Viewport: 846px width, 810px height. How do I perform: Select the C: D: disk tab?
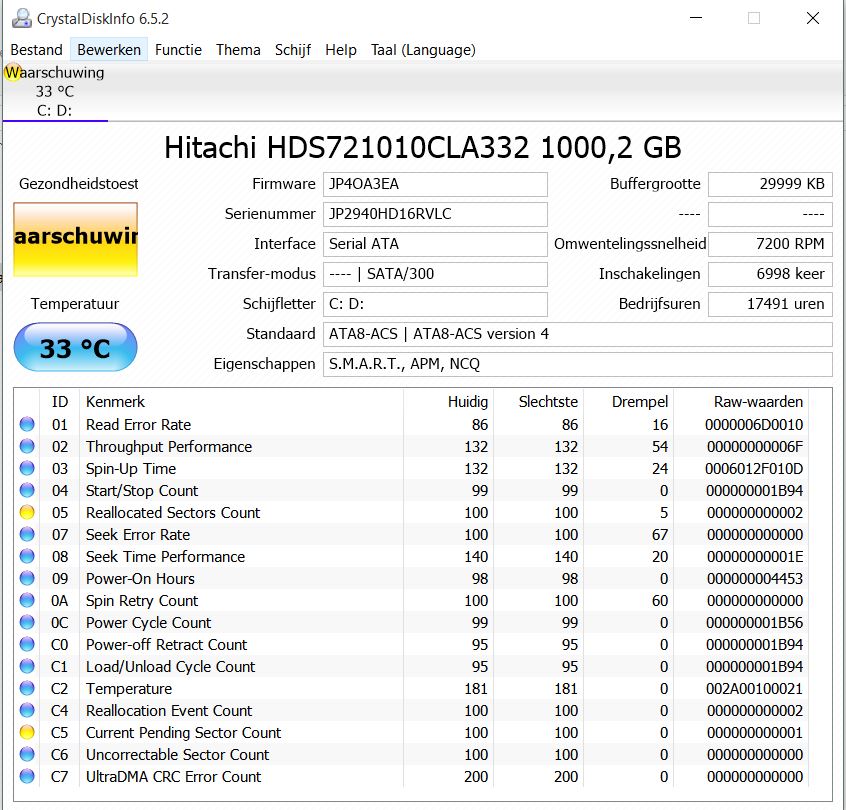pyautogui.click(x=55, y=91)
